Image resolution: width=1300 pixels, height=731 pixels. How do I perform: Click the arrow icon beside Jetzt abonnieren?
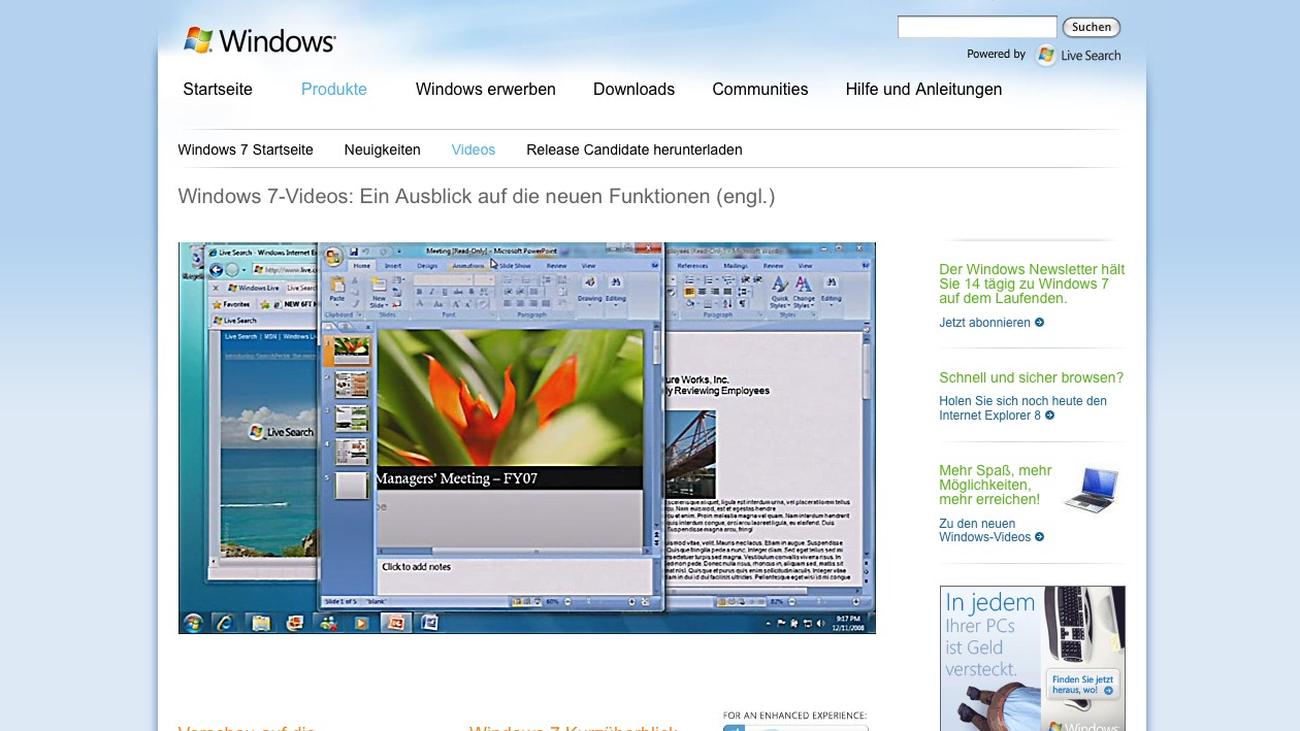1040,322
